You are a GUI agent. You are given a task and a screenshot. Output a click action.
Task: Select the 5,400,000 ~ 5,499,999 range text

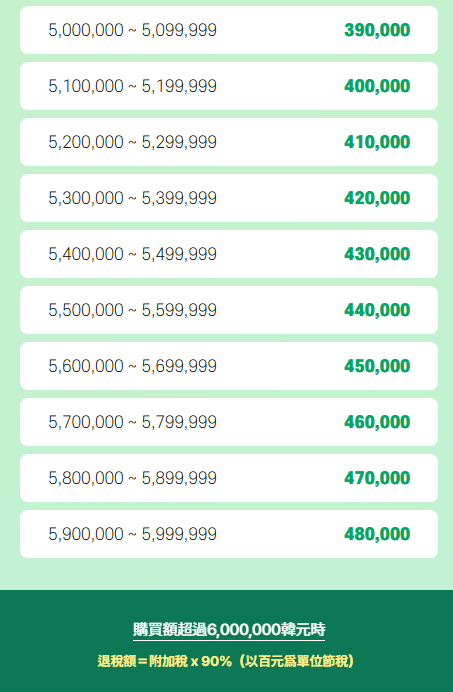[x=132, y=254]
